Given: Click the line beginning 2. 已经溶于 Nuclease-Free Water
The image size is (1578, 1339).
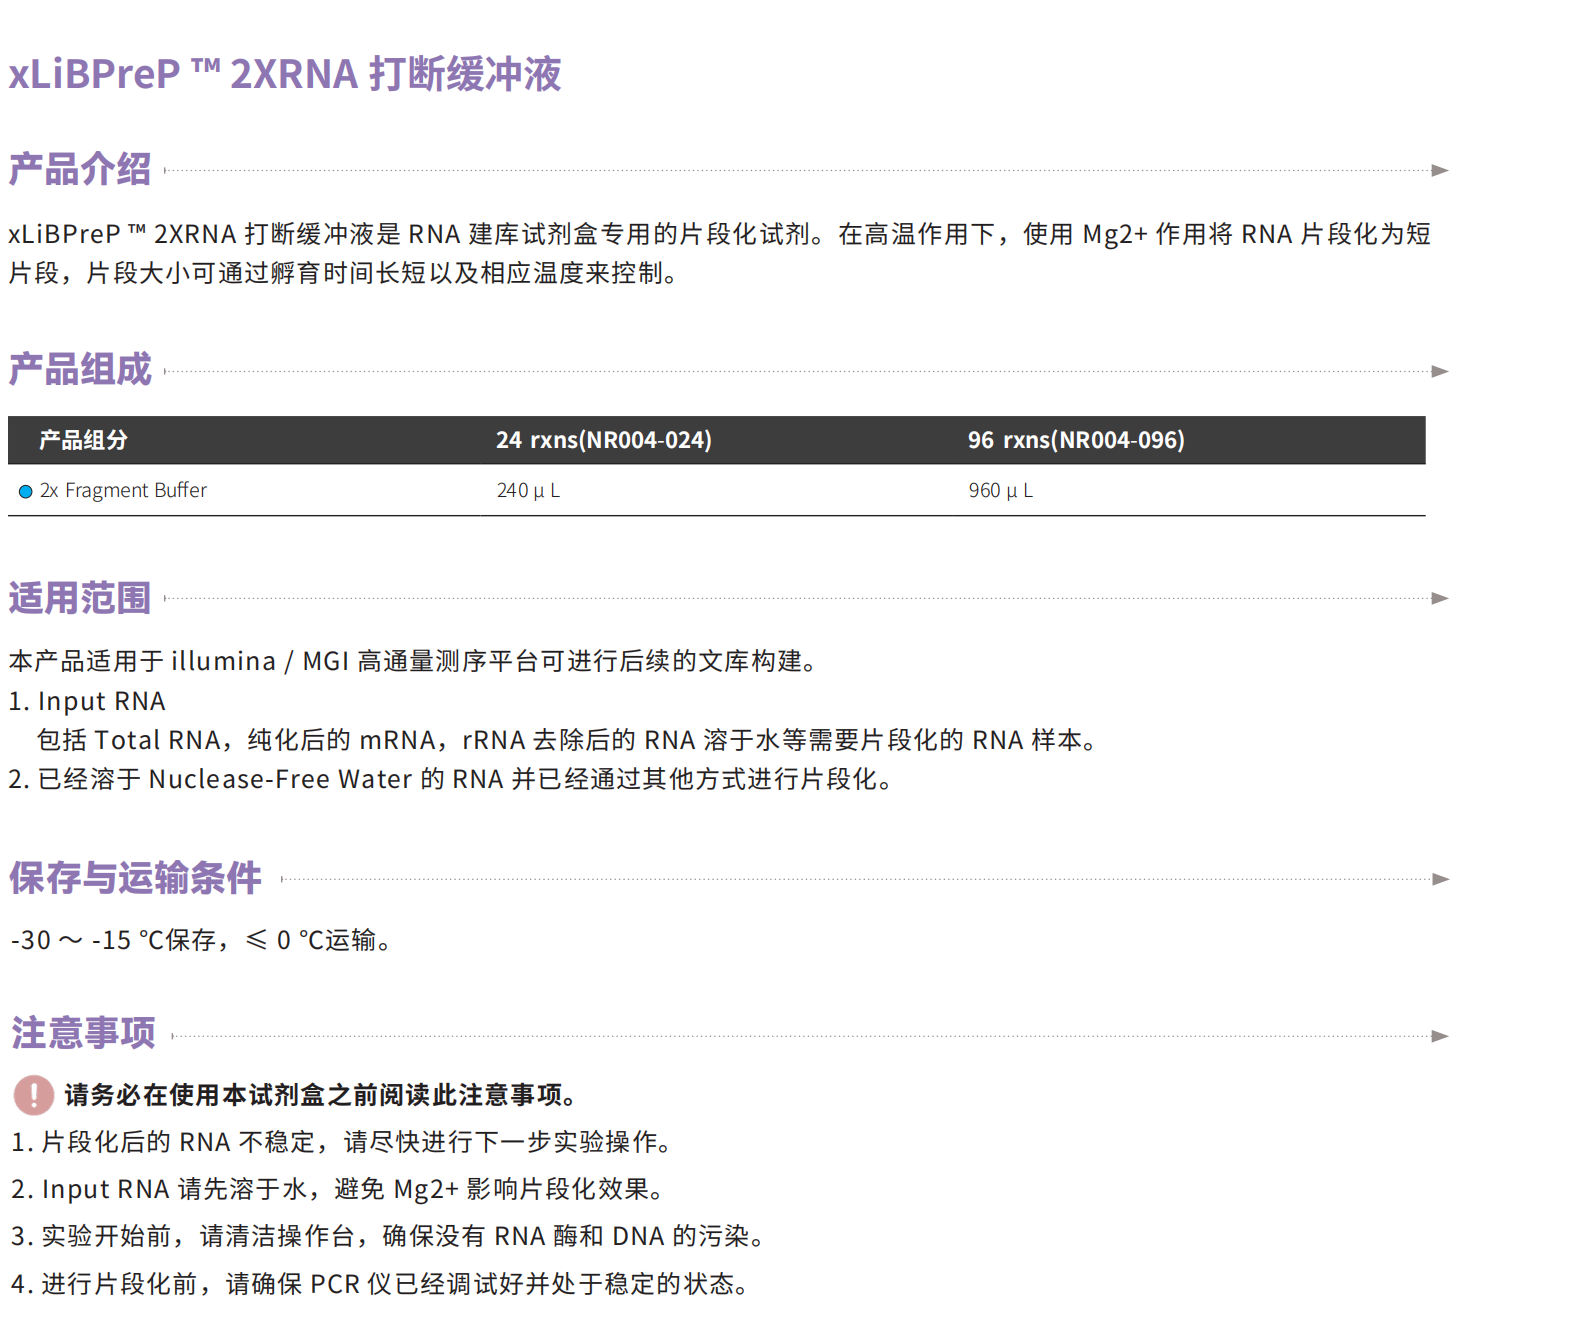Looking at the screenshot, I should (453, 779).
